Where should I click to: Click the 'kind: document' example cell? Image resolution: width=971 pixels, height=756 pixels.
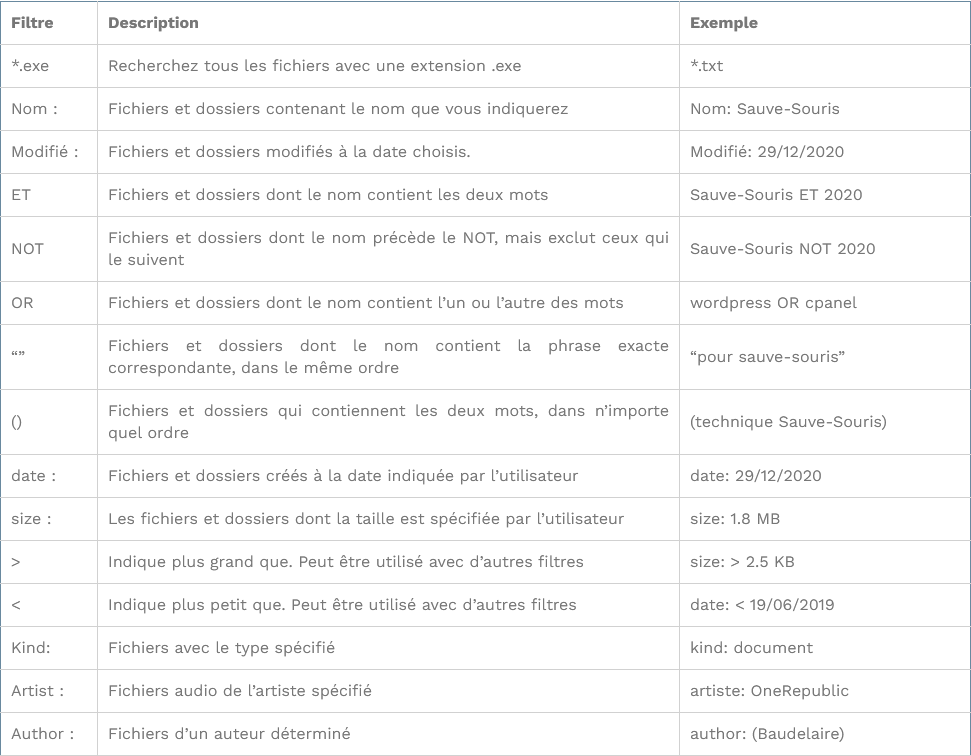(751, 648)
